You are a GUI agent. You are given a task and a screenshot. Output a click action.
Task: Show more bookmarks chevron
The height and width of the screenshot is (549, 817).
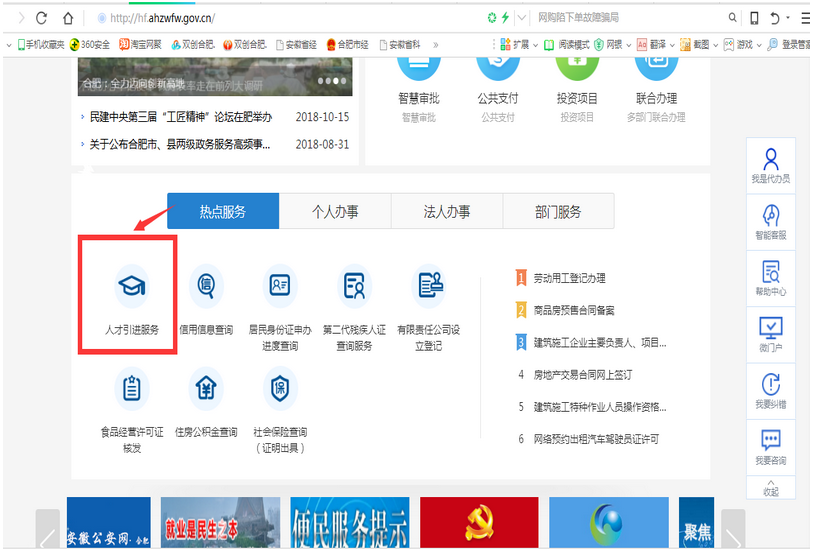tap(436, 45)
